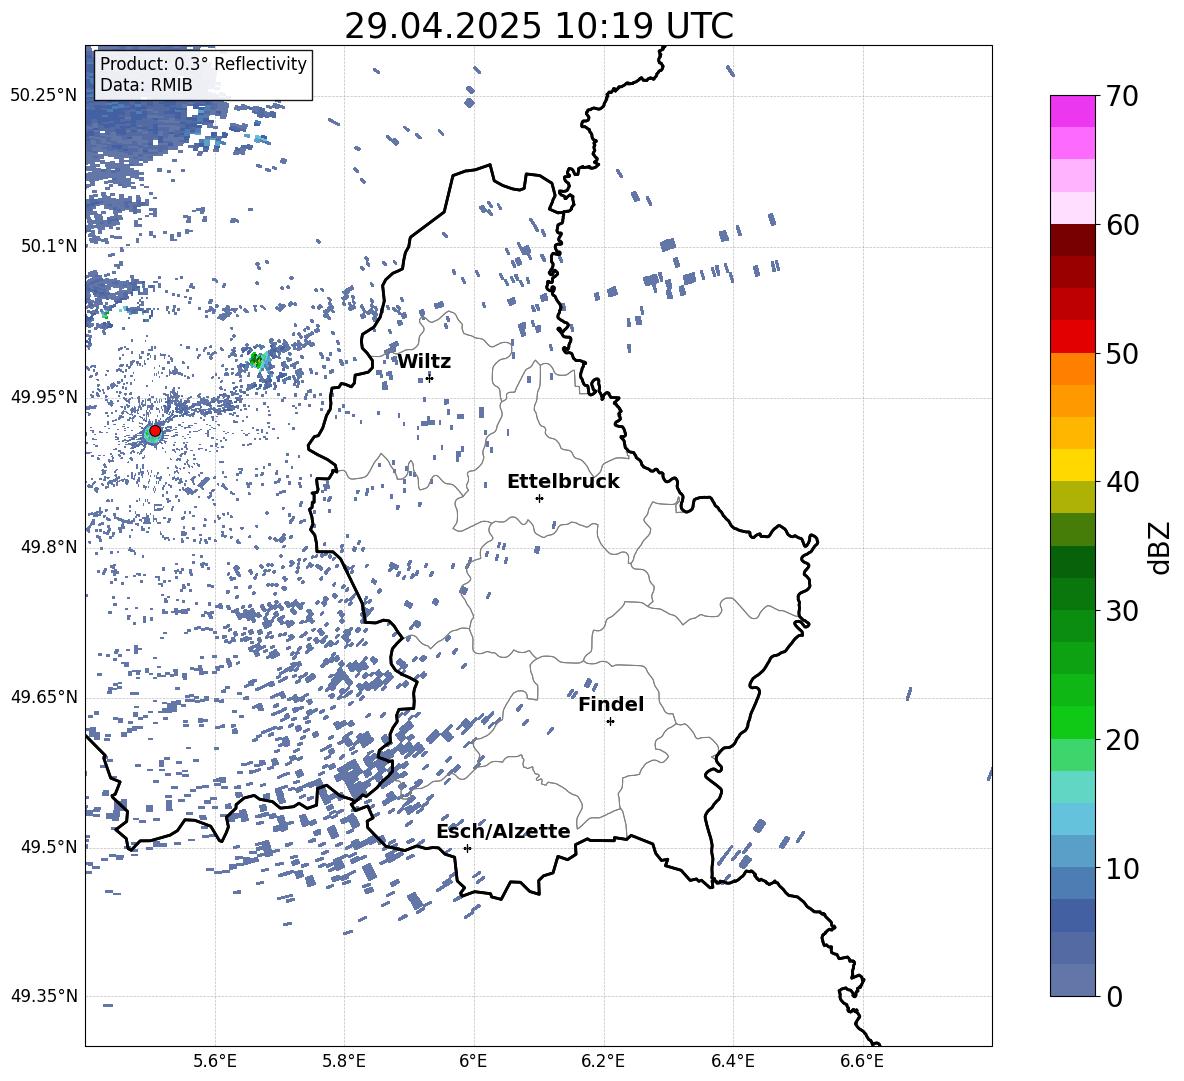Viewport: 1184px width, 1081px height.
Task: Click the bright red colorbar swatch below 50 tick
Action: tap(1072, 337)
